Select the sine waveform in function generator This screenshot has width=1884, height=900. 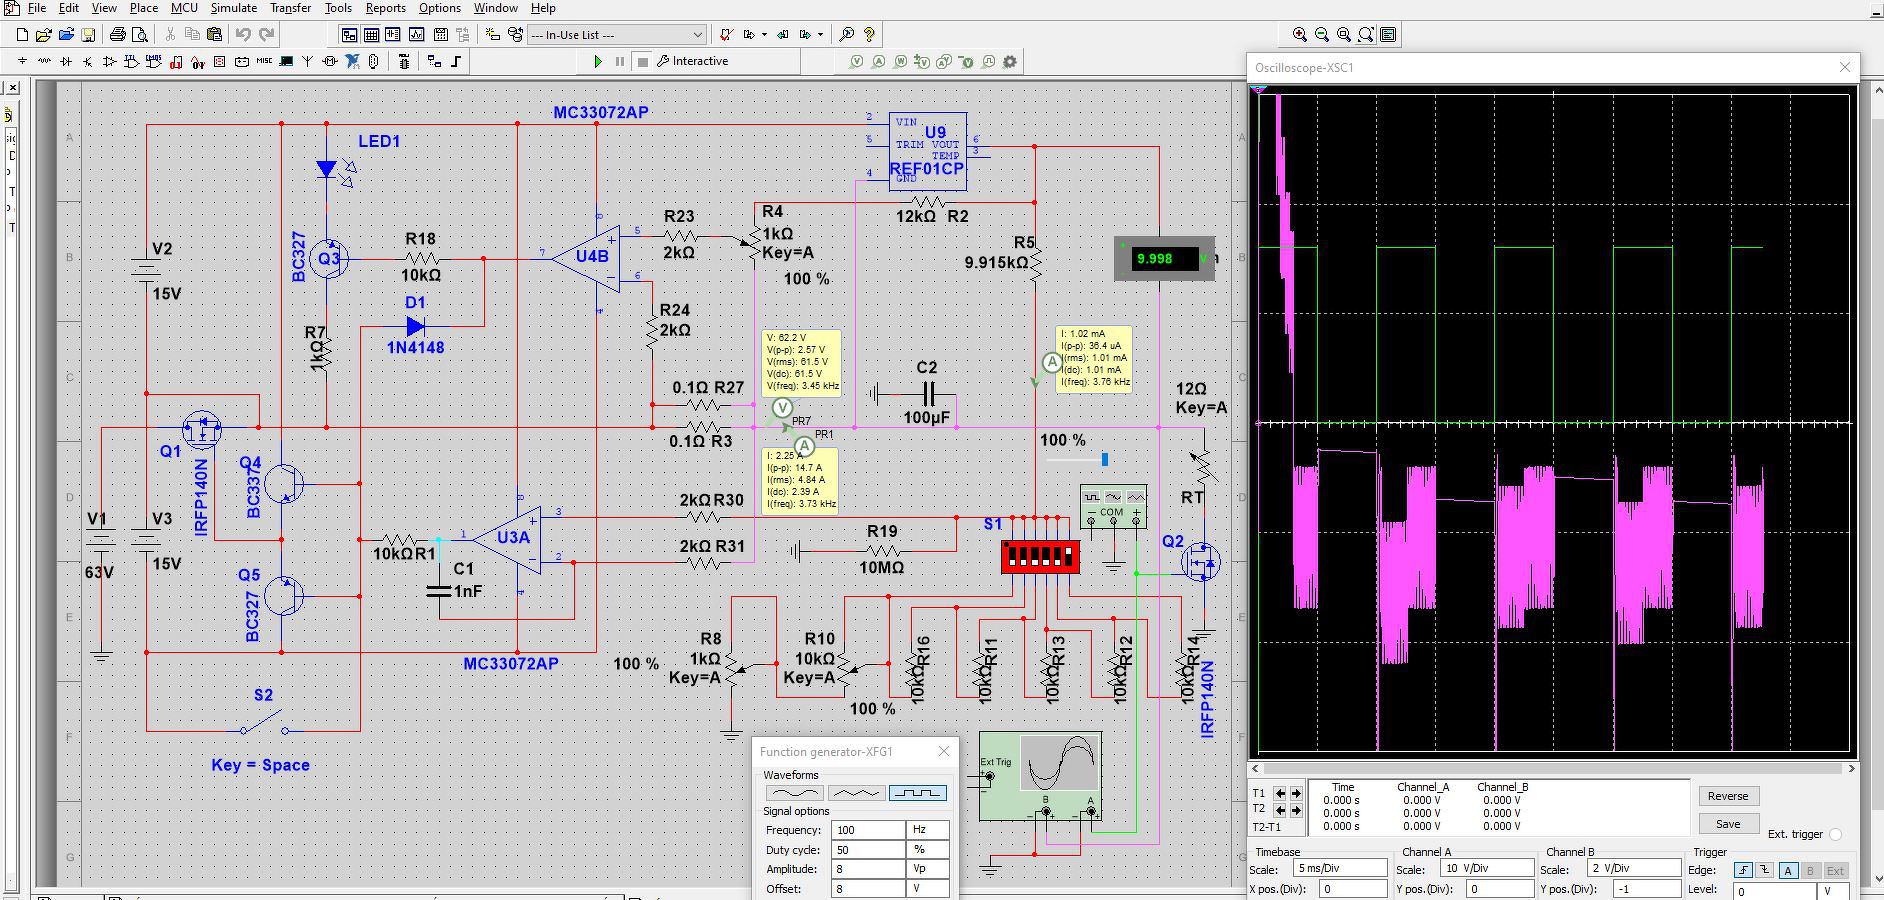click(x=794, y=793)
